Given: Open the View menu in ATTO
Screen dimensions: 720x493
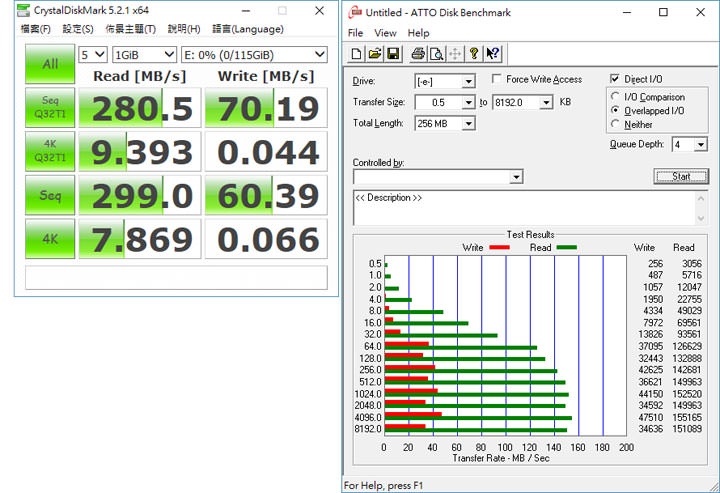Looking at the screenshot, I should coord(385,33).
